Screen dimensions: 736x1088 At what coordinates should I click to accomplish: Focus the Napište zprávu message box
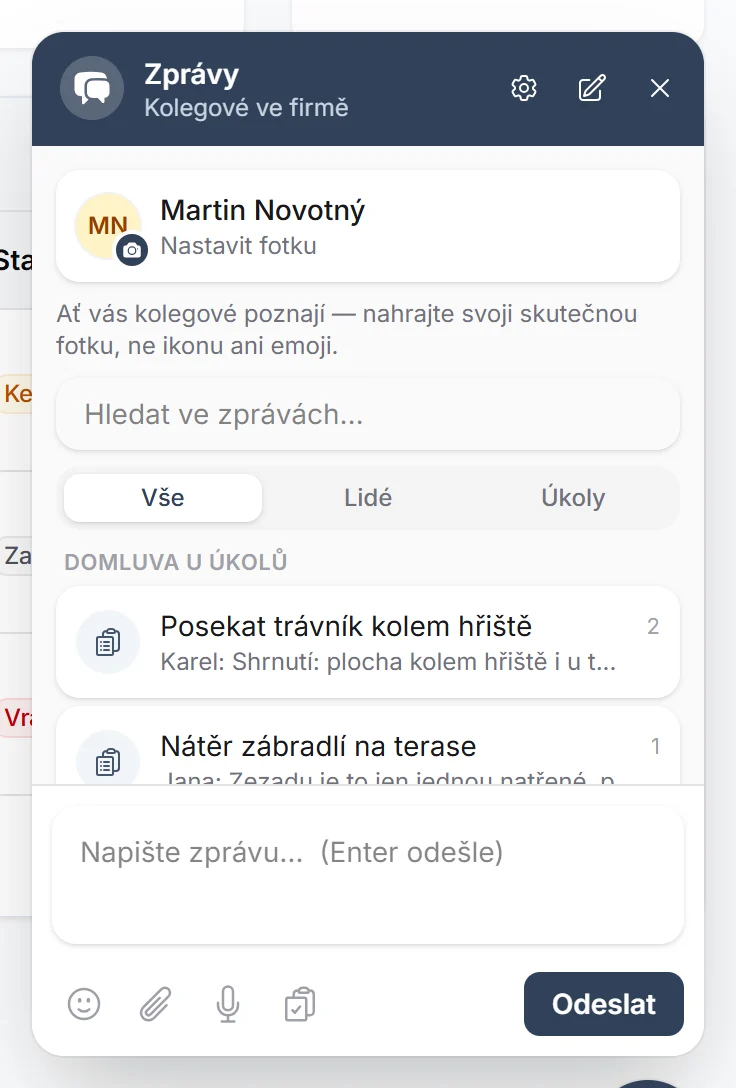(368, 876)
